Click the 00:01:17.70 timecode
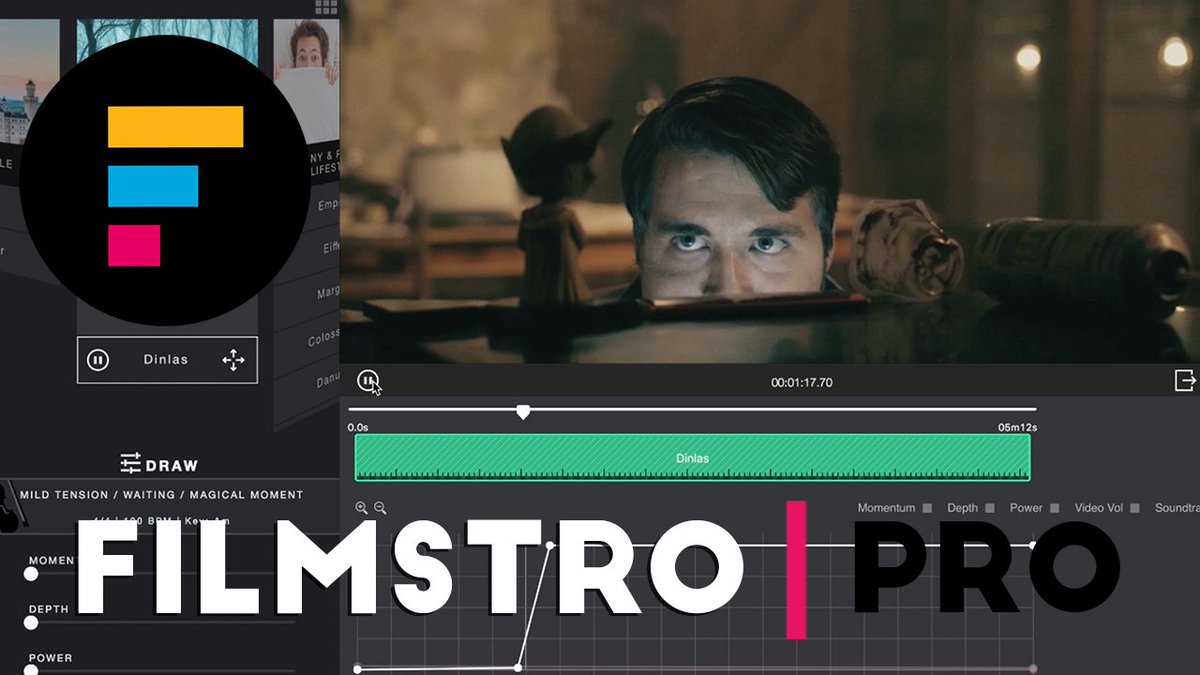Image resolution: width=1200 pixels, height=675 pixels. coord(802,382)
